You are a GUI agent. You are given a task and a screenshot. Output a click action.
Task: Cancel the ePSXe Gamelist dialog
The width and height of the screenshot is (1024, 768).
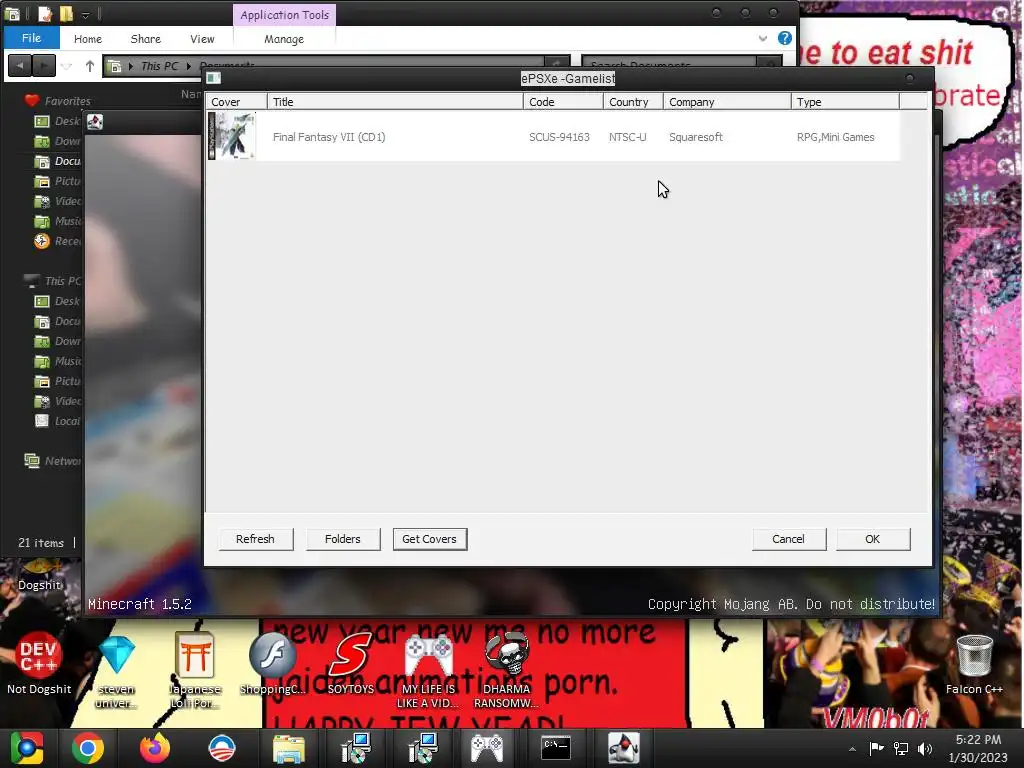coord(789,539)
